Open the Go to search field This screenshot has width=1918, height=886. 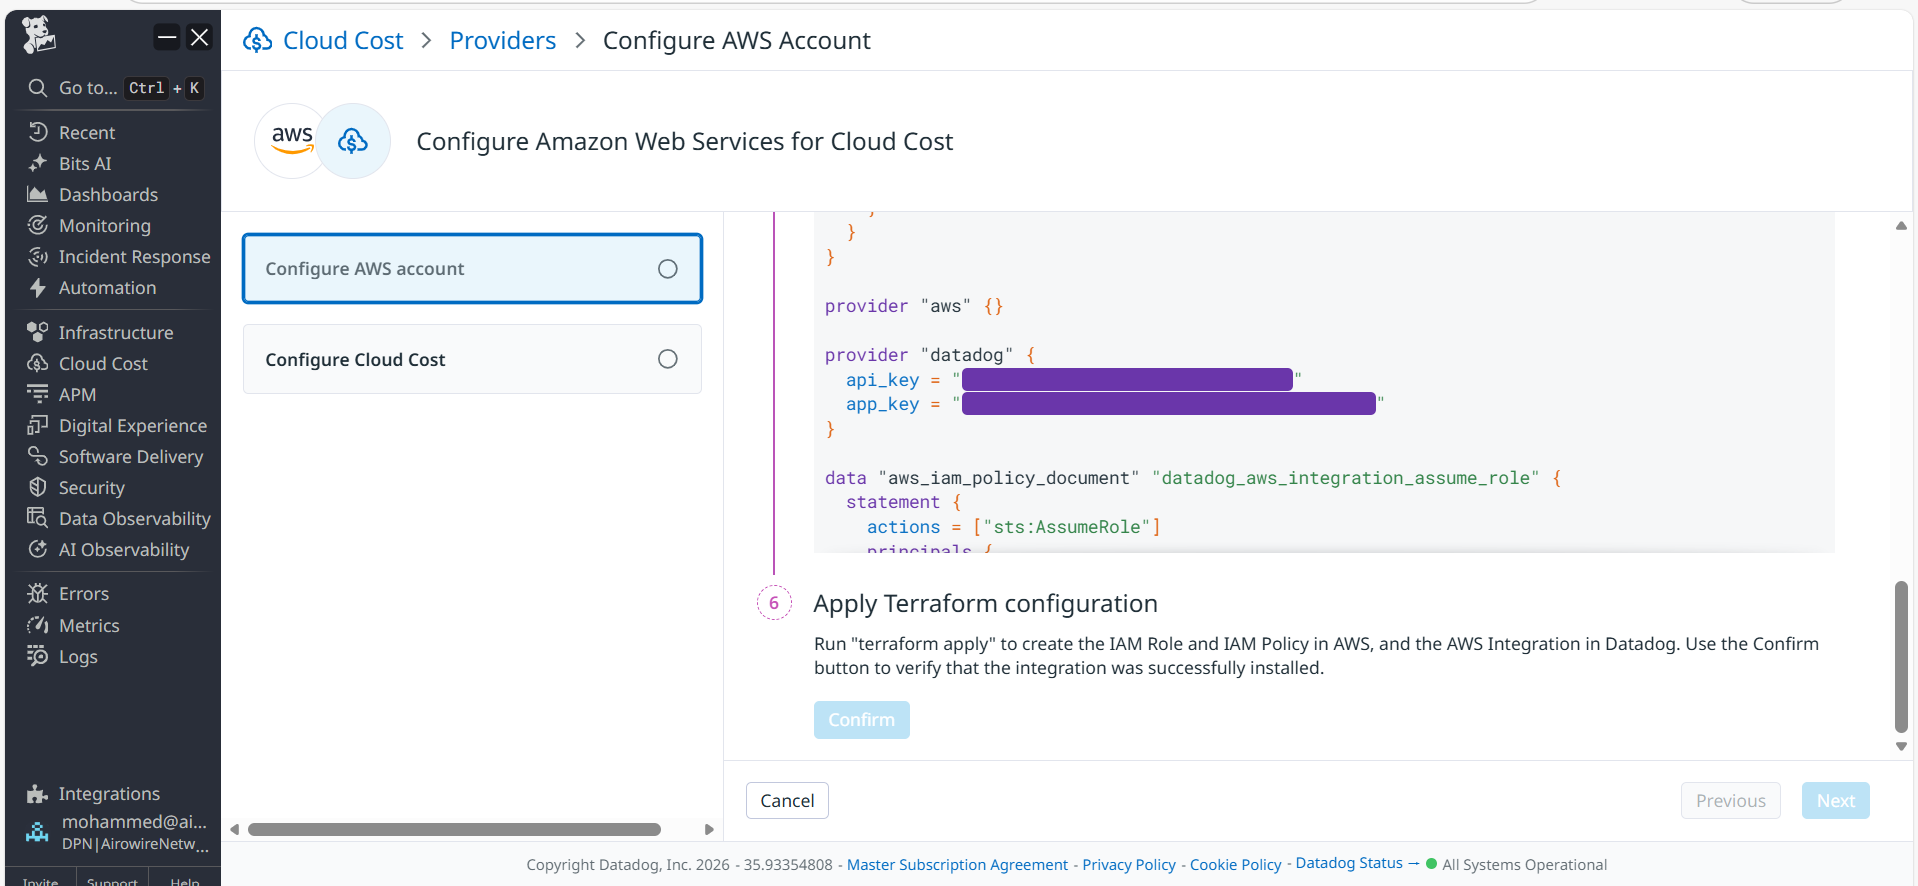87,88
